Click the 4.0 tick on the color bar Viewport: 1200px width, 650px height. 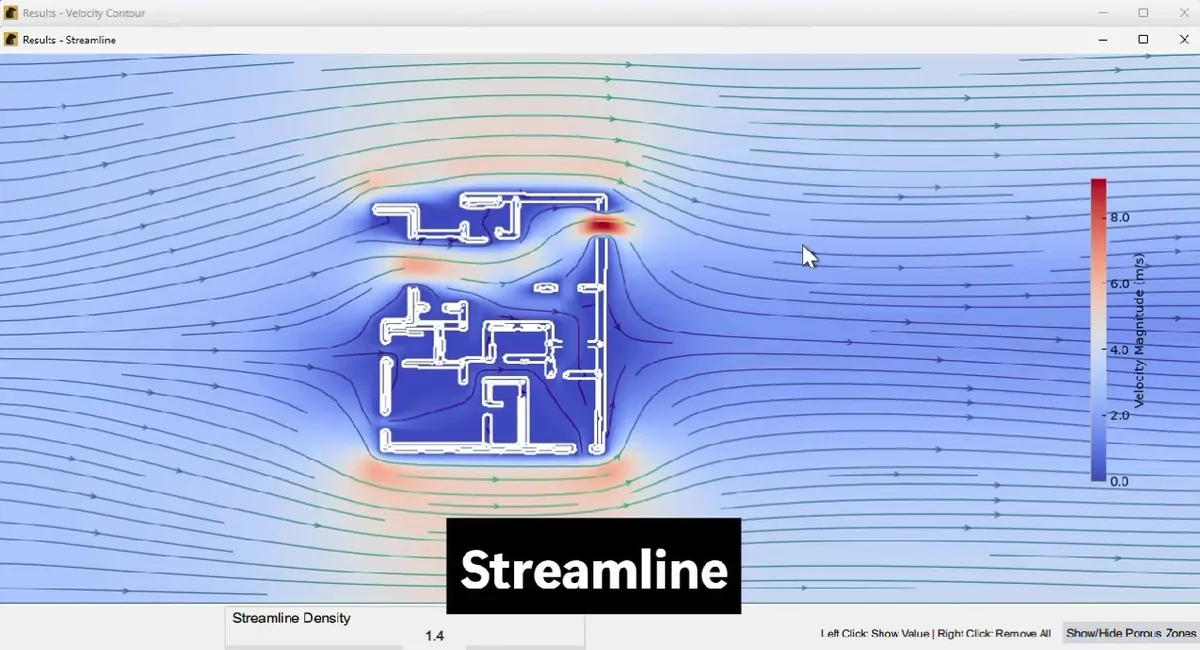tap(1120, 349)
